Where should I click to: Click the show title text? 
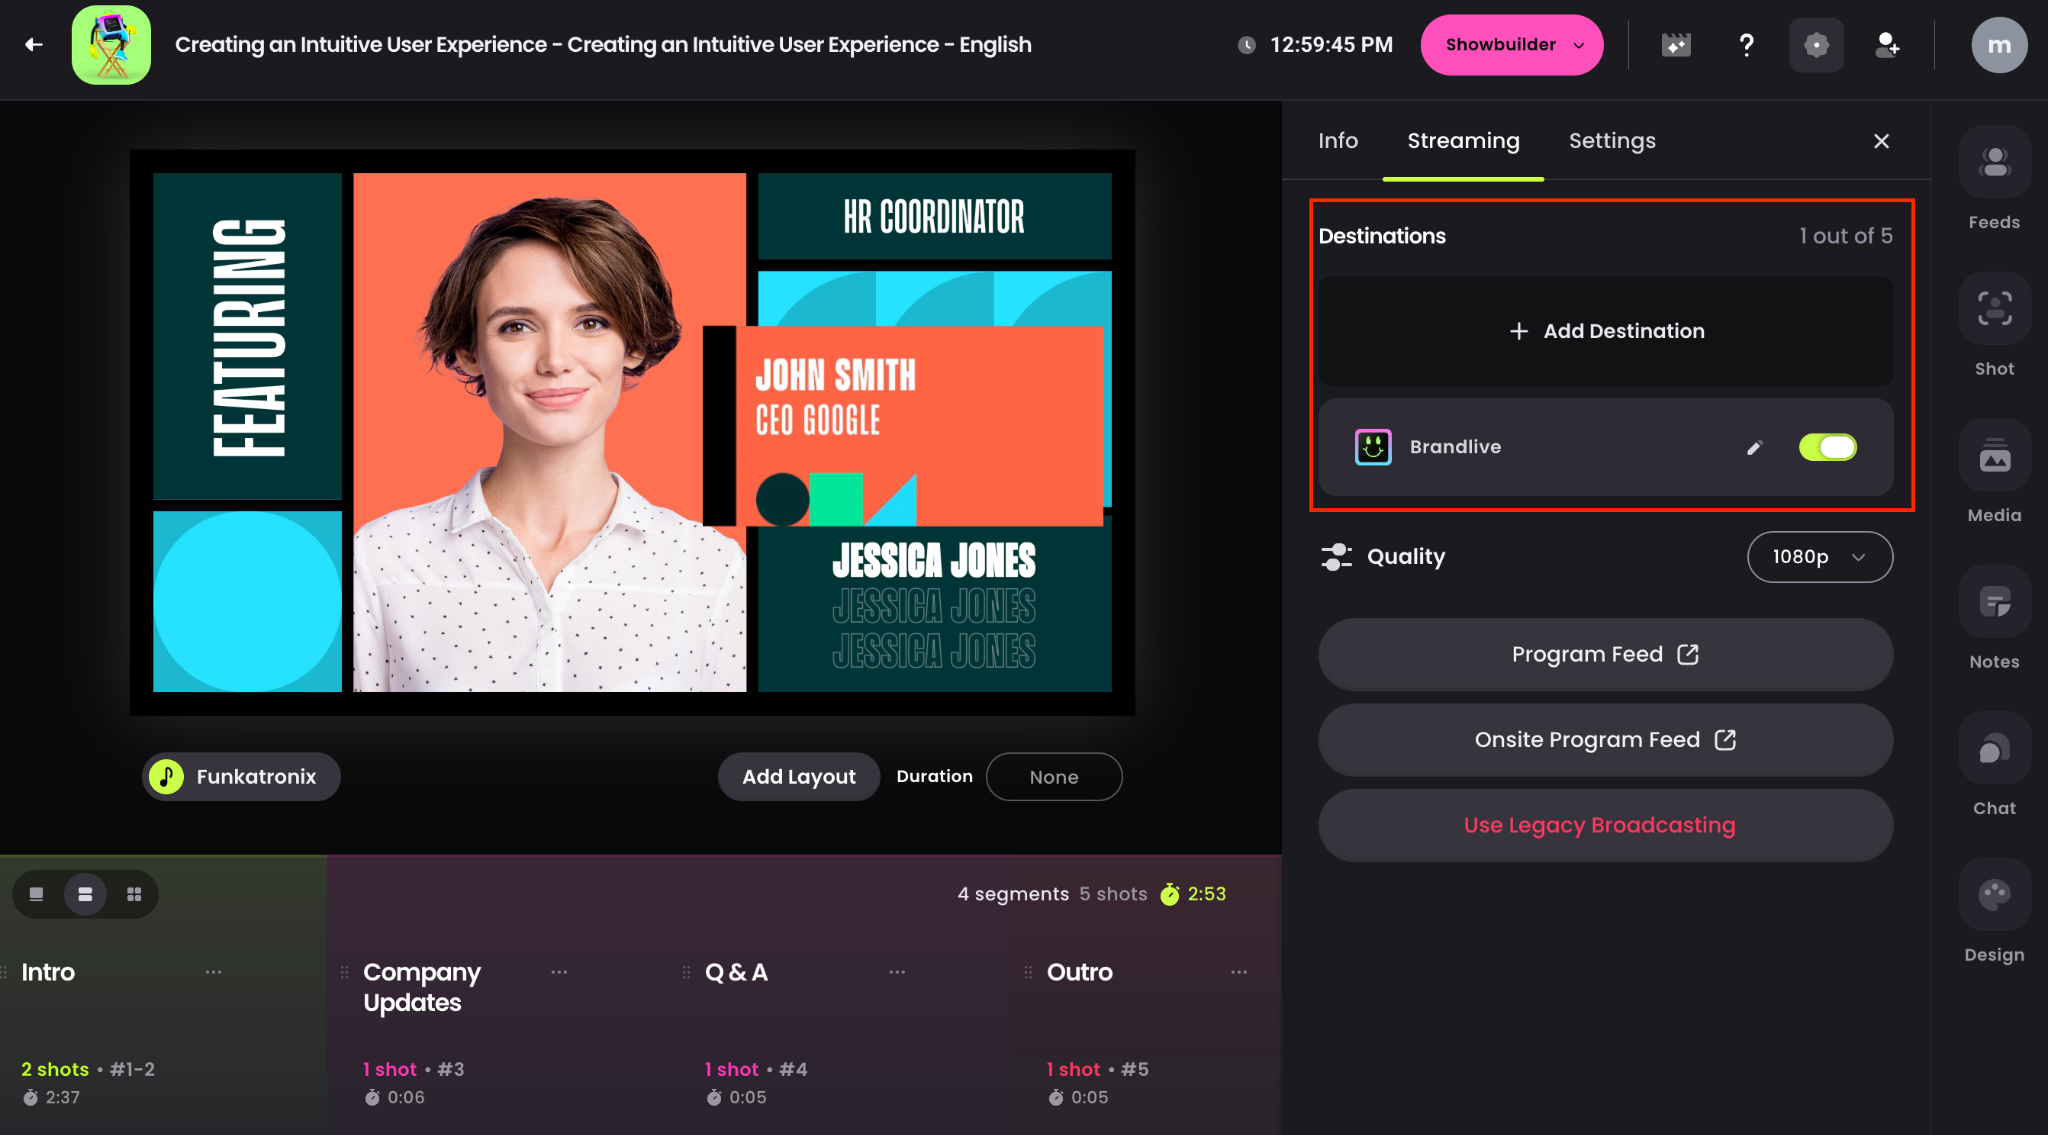(x=603, y=45)
